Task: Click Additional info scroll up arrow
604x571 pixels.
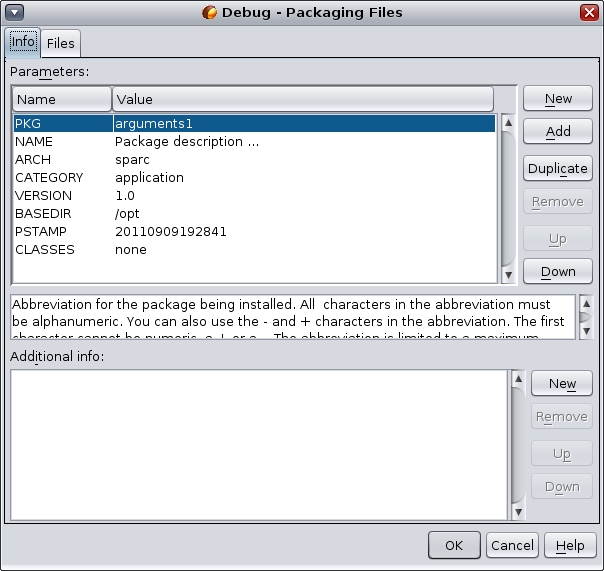Action: [518, 379]
